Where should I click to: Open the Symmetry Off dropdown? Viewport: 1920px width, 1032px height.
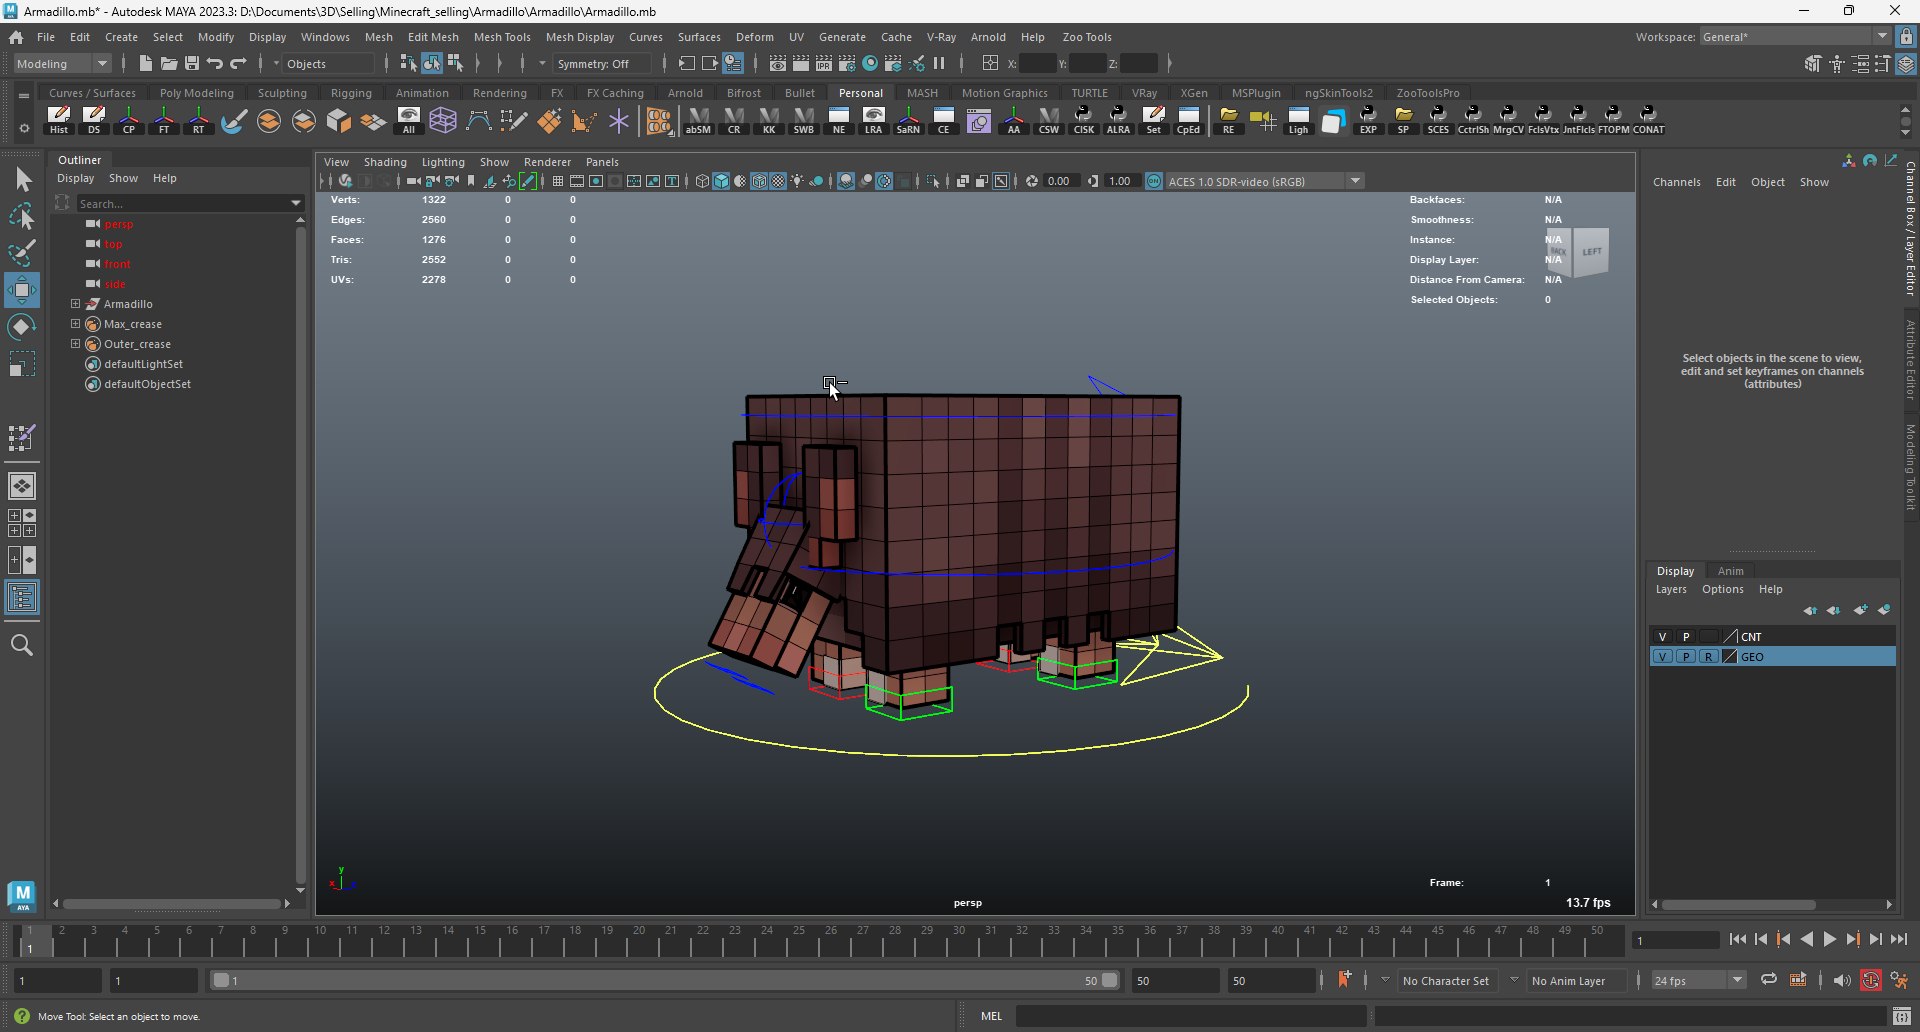tap(603, 63)
